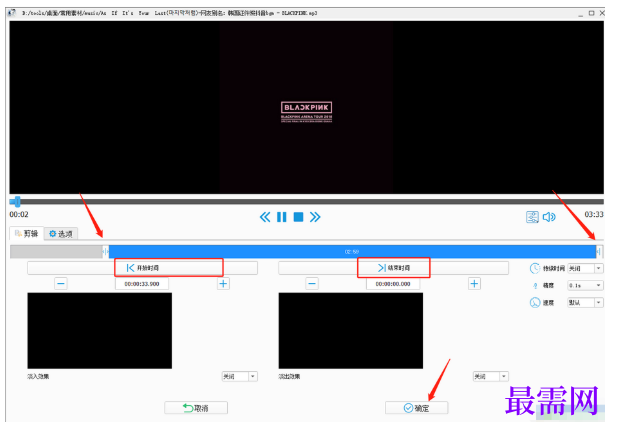Decrease end time with minus button
This screenshot has height=432, width=617.
point(312,284)
